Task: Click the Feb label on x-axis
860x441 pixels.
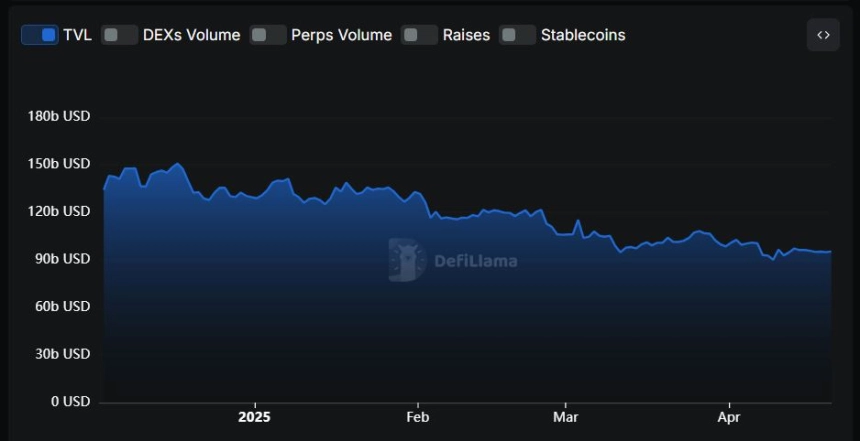Action: pos(417,417)
